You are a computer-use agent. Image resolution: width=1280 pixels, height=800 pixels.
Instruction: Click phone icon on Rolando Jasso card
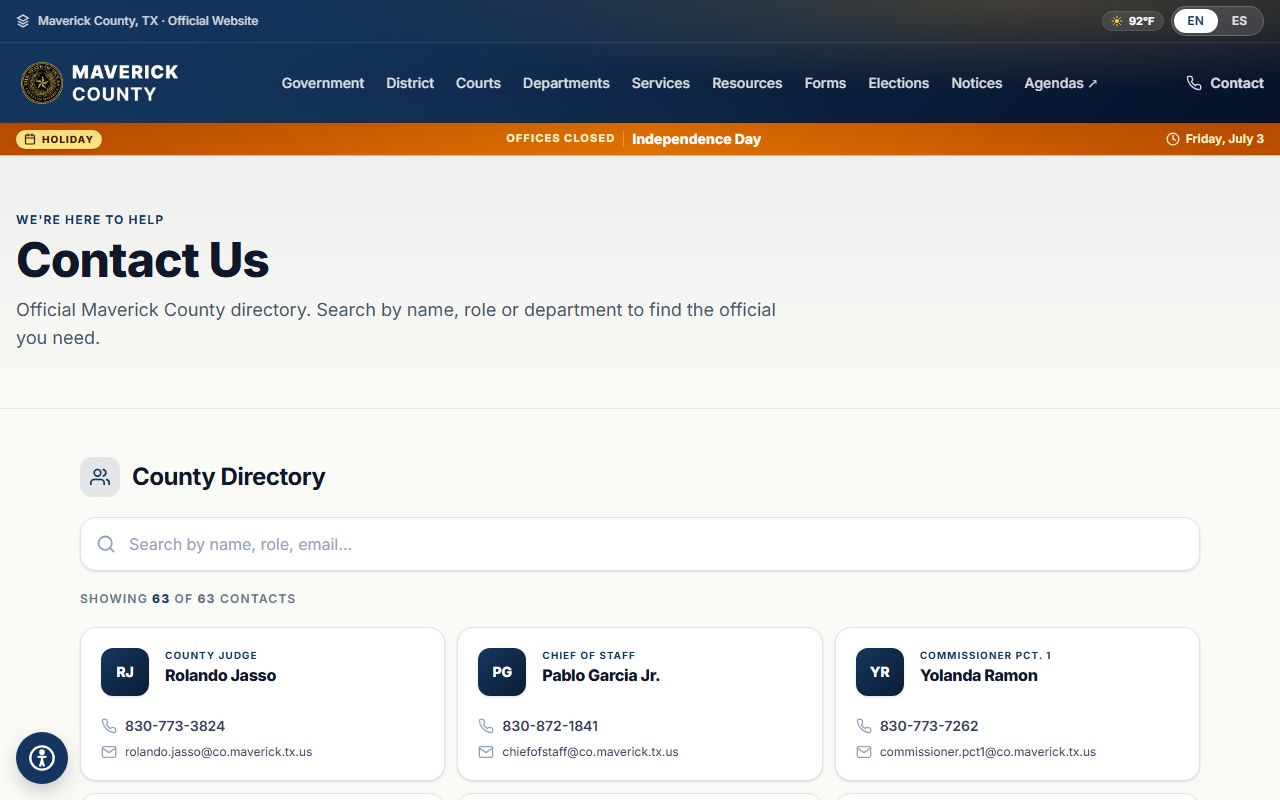coord(109,726)
